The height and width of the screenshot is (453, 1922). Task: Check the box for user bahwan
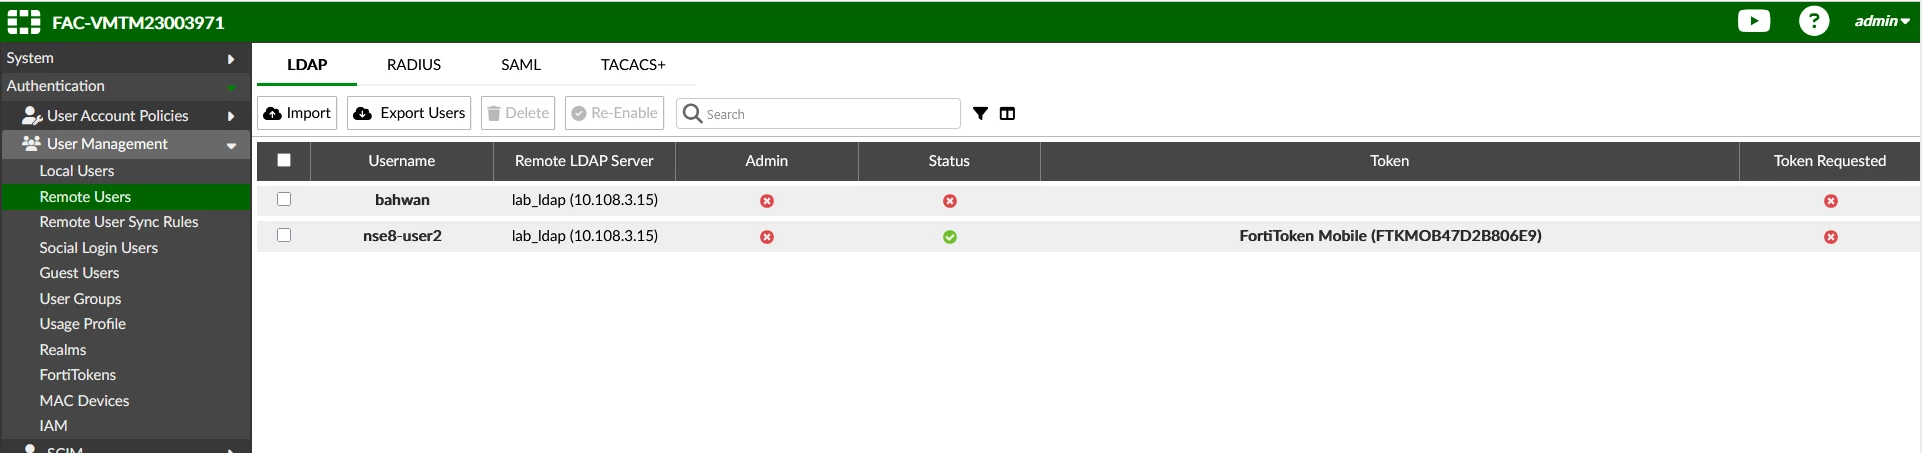tap(284, 199)
